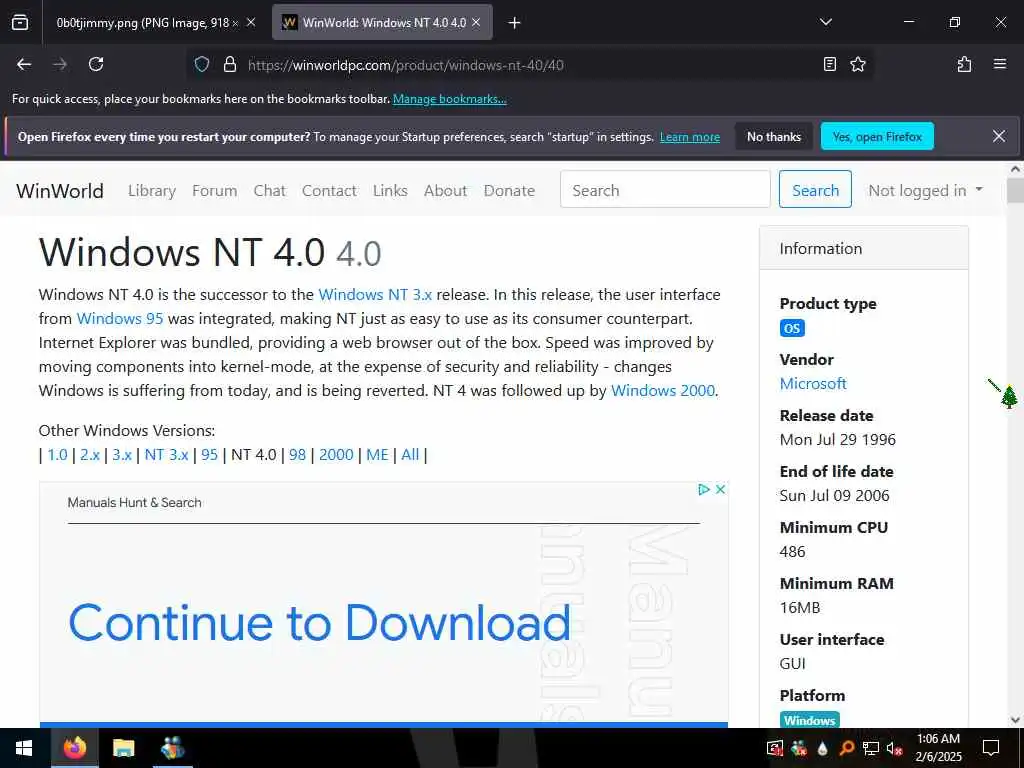Open the Library nav item
Image resolution: width=1024 pixels, height=768 pixels.
tap(152, 191)
